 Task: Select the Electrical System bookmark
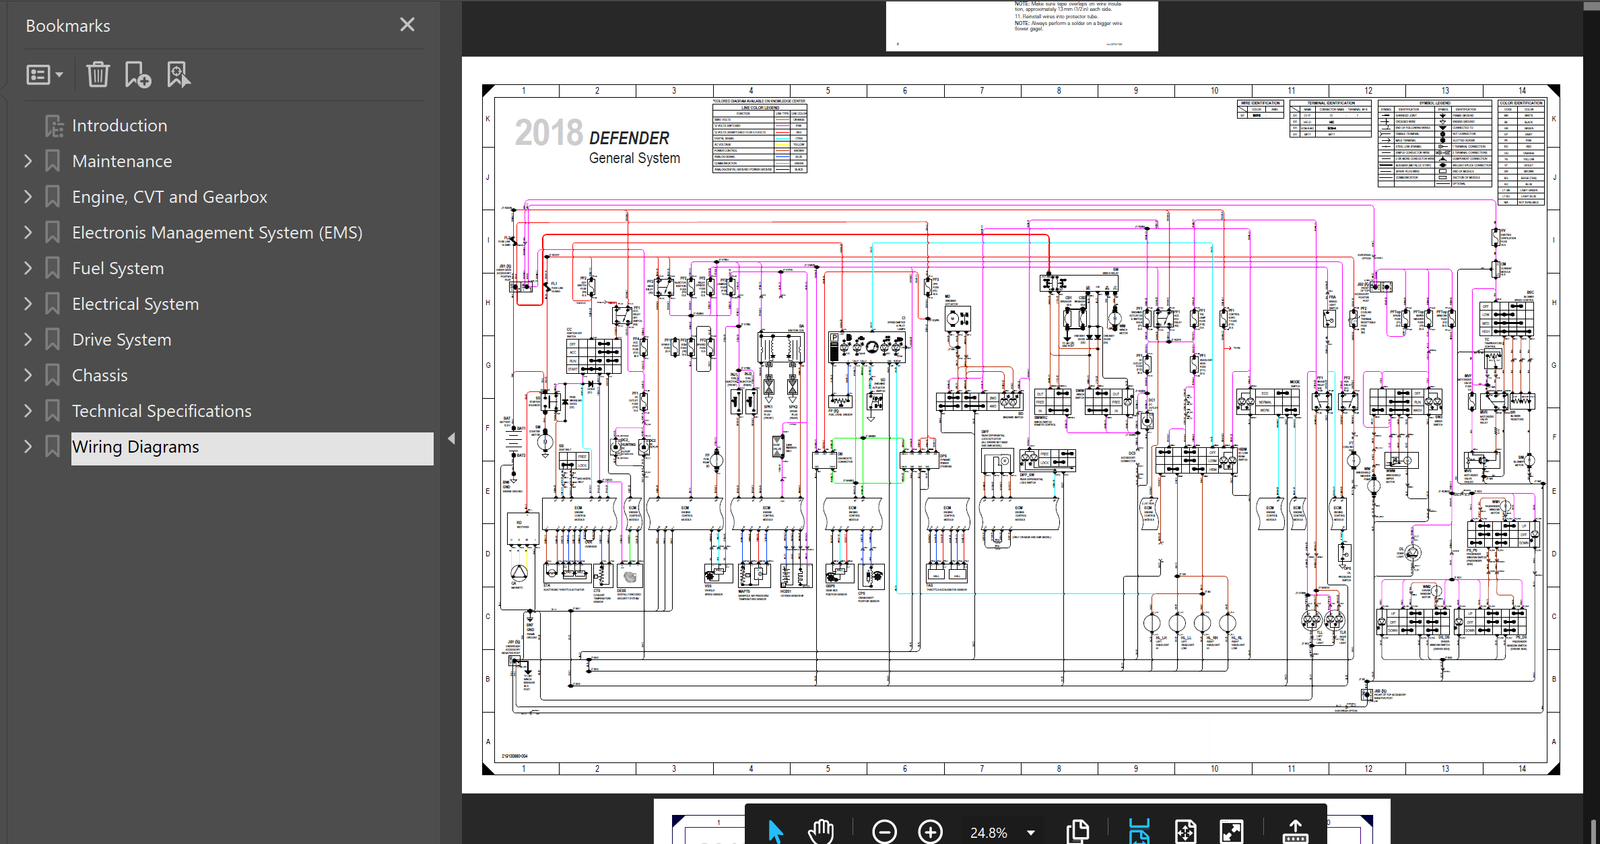135,304
